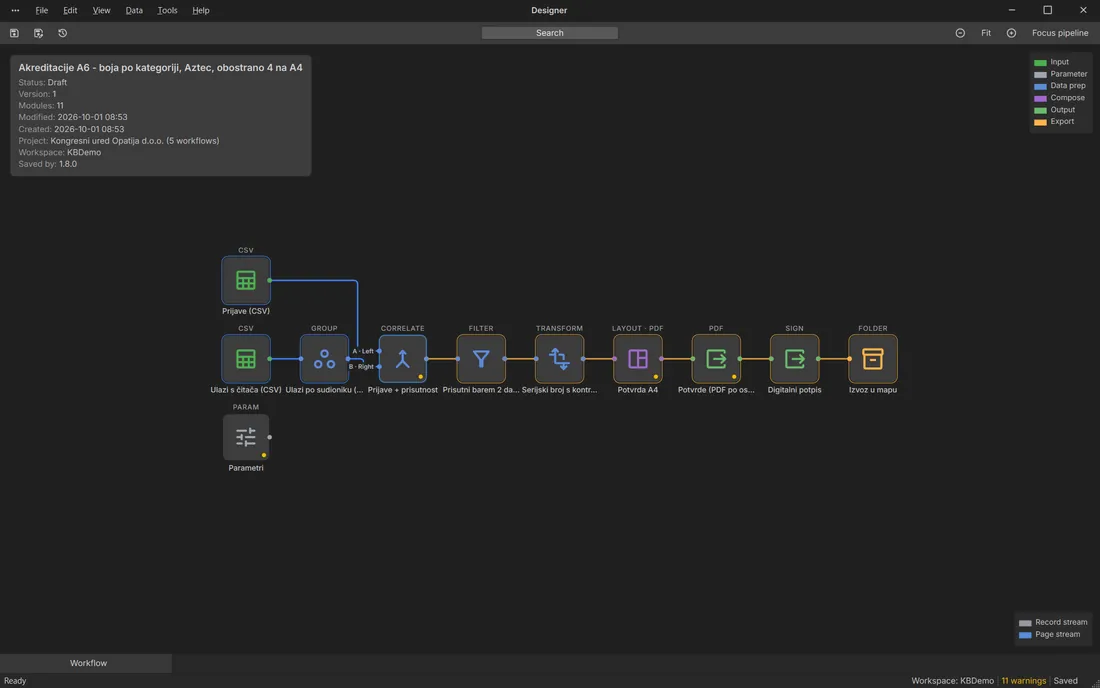Open the version history icon
This screenshot has width=1100, height=688.
pos(62,33)
